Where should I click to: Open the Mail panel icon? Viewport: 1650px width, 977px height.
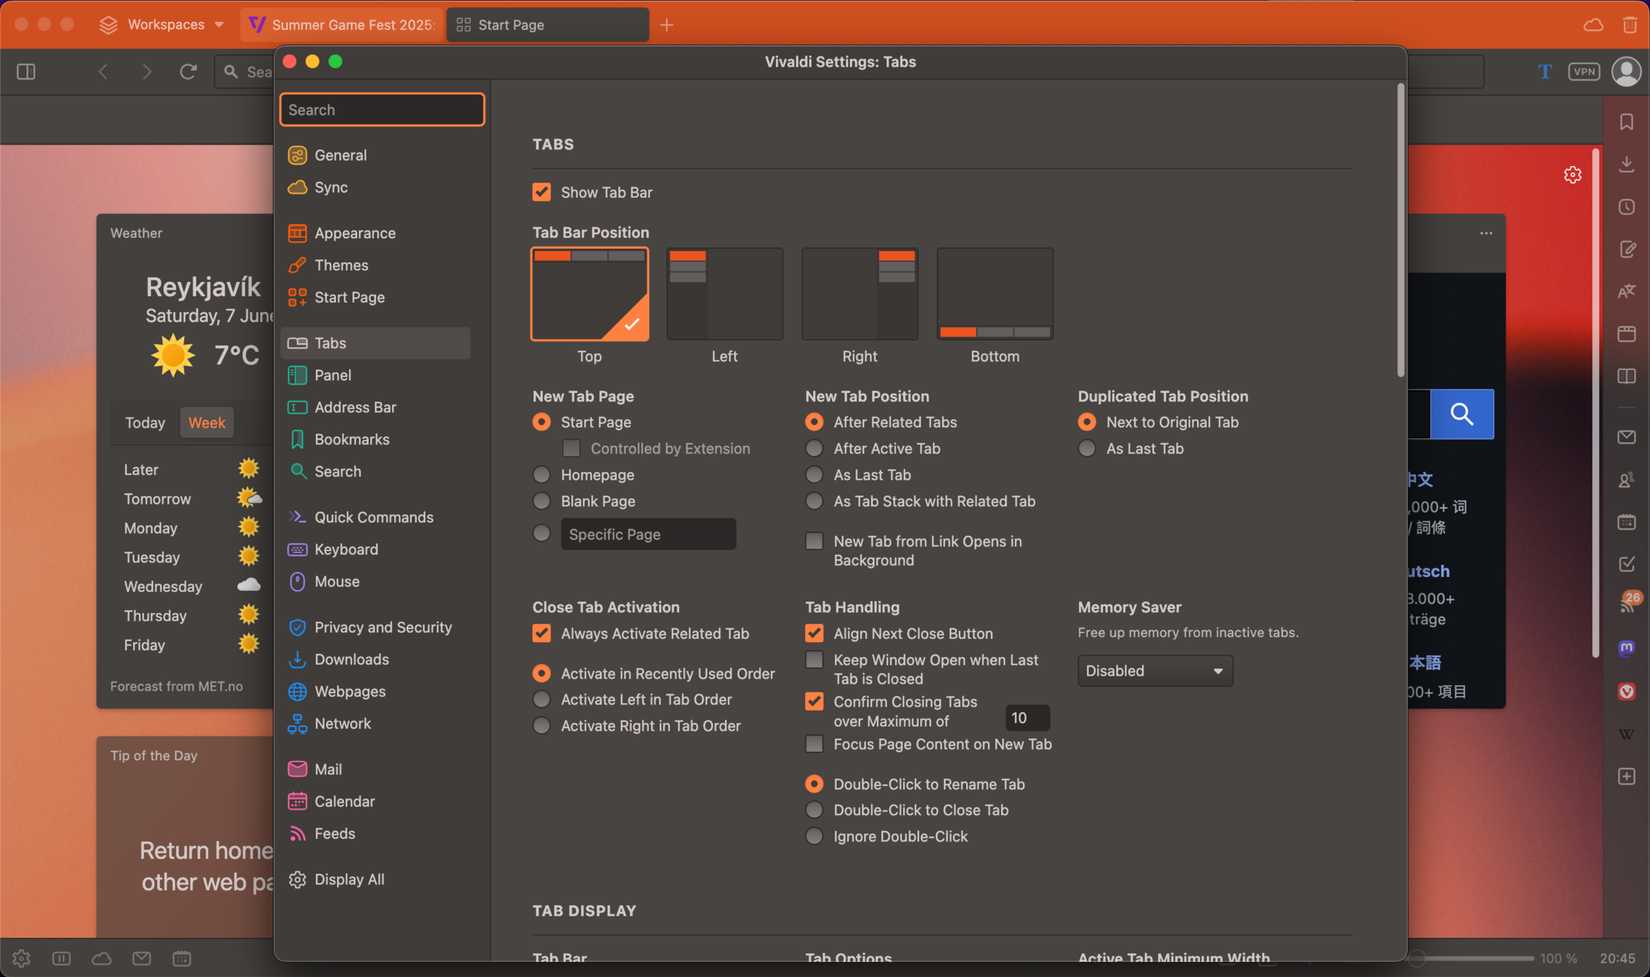point(1627,437)
